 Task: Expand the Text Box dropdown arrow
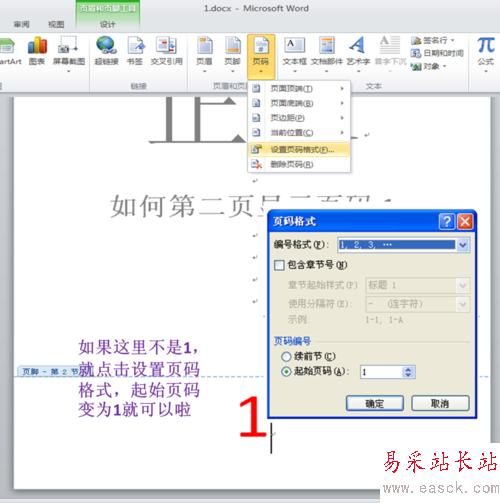[x=295, y=71]
